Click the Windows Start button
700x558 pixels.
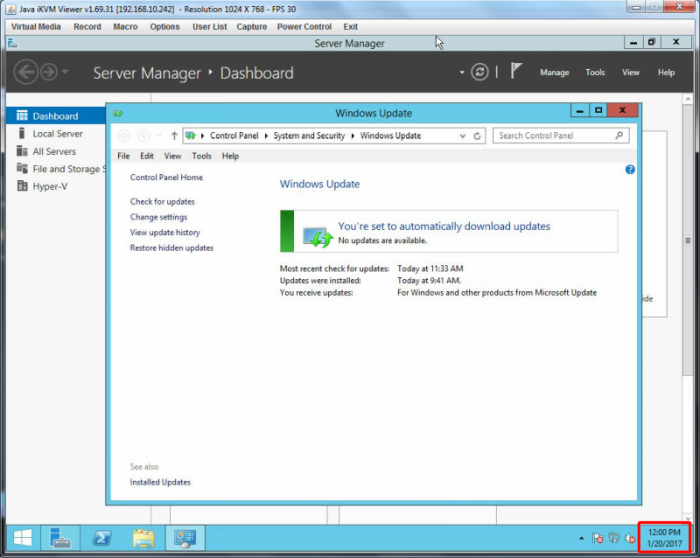[22, 538]
